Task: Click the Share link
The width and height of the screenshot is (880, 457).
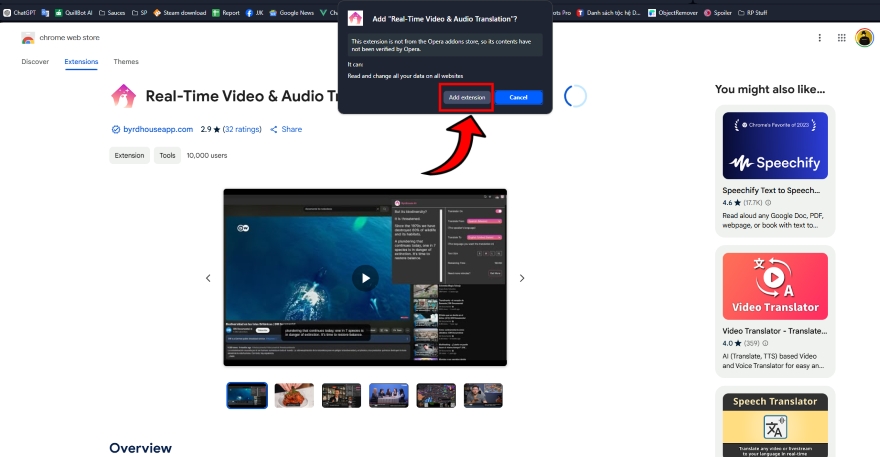Action: 286,129
